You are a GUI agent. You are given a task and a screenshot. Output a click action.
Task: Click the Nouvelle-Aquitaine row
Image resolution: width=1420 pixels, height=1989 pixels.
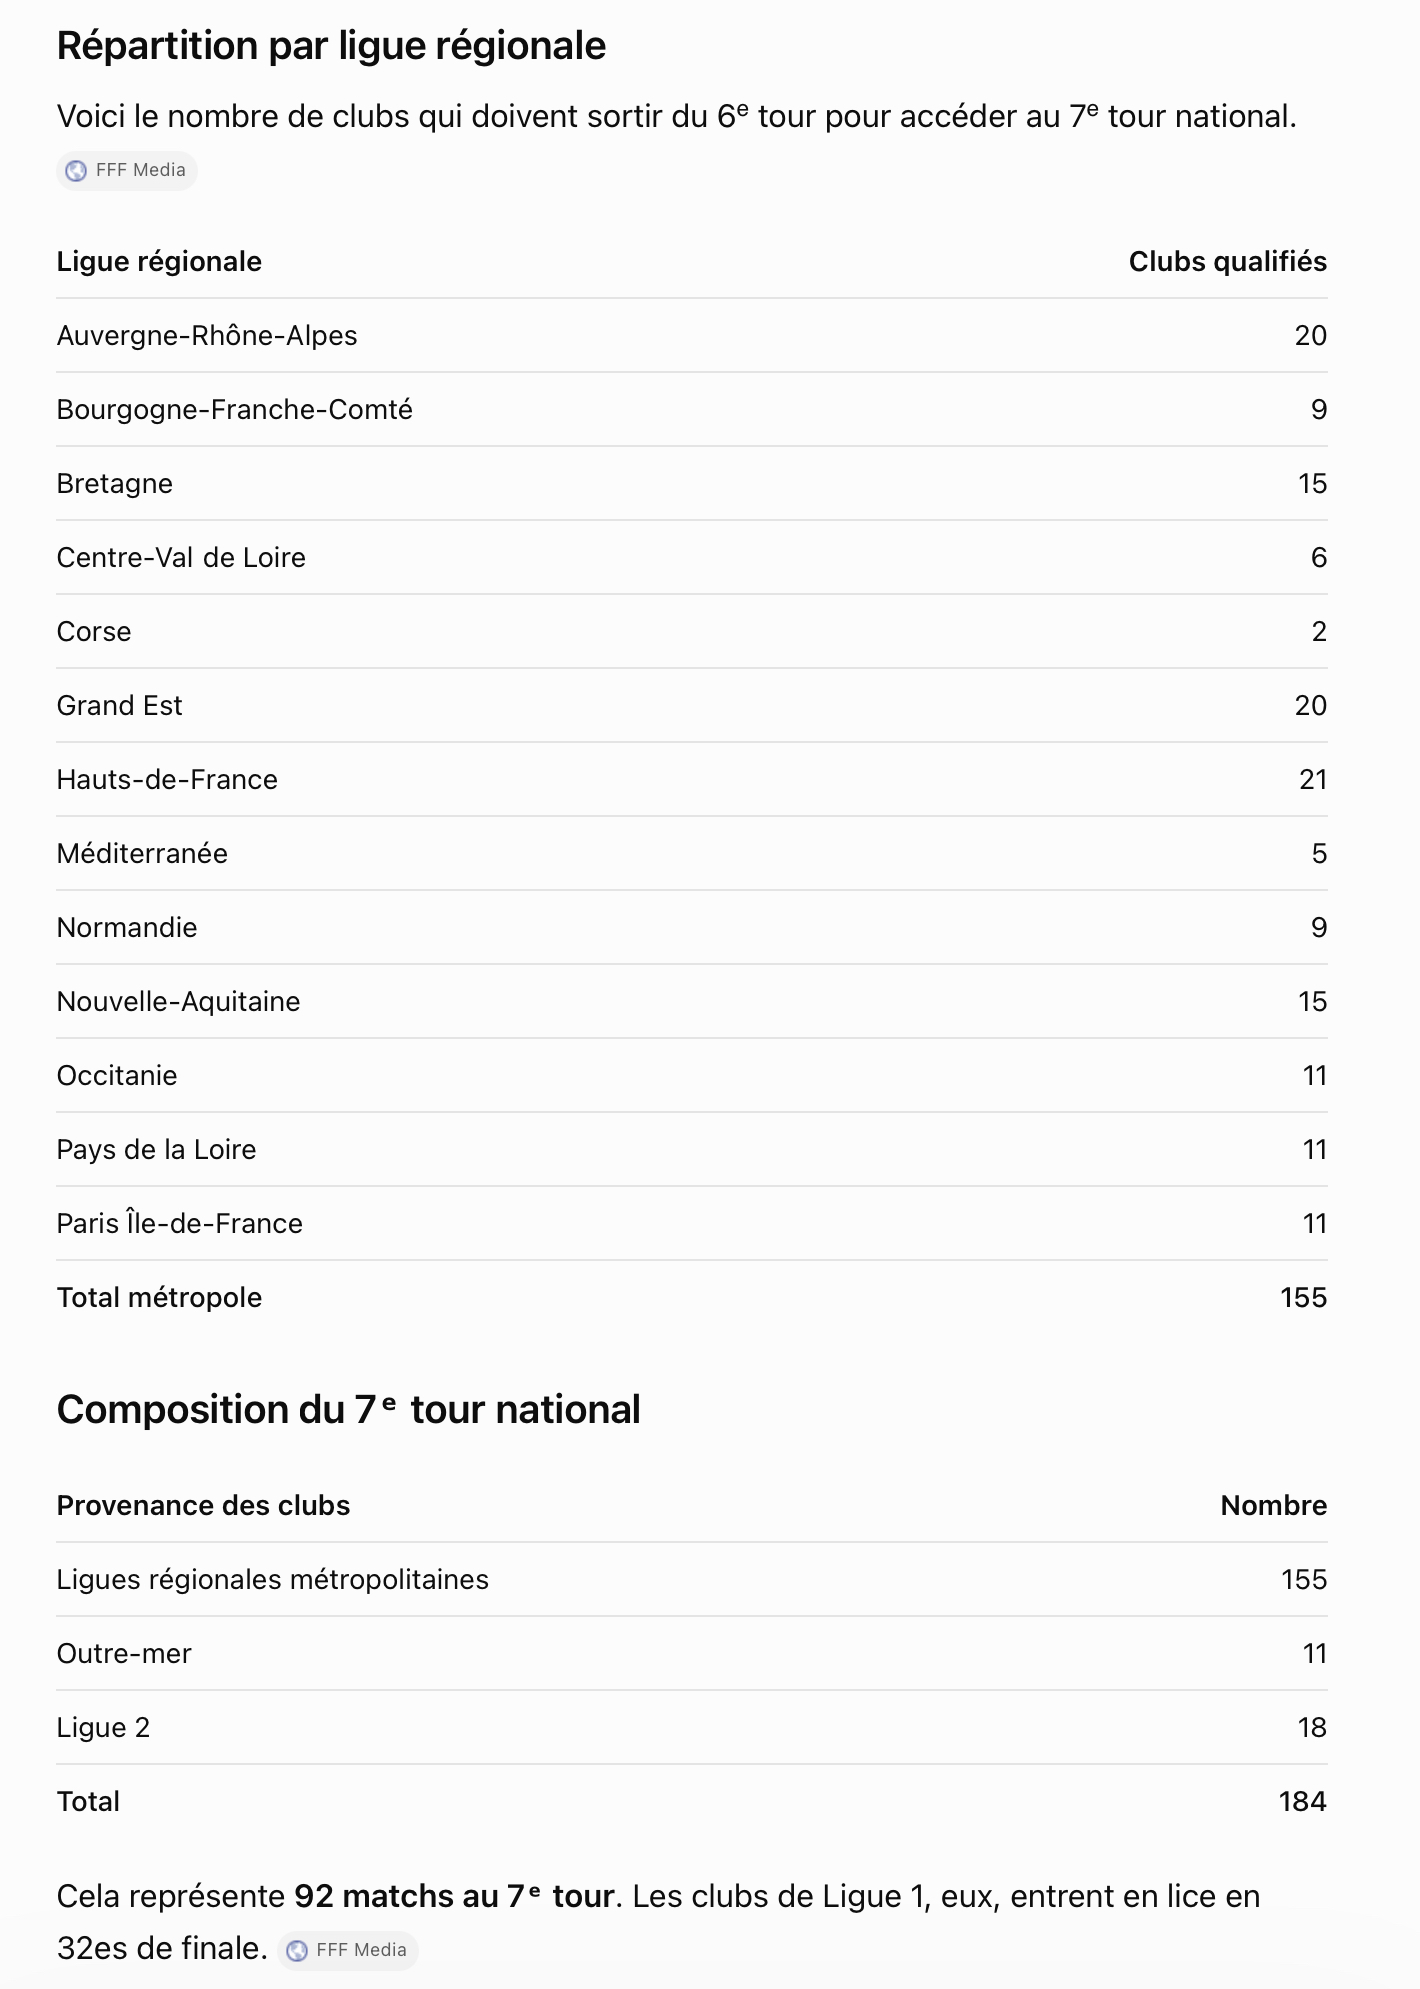(x=692, y=1002)
